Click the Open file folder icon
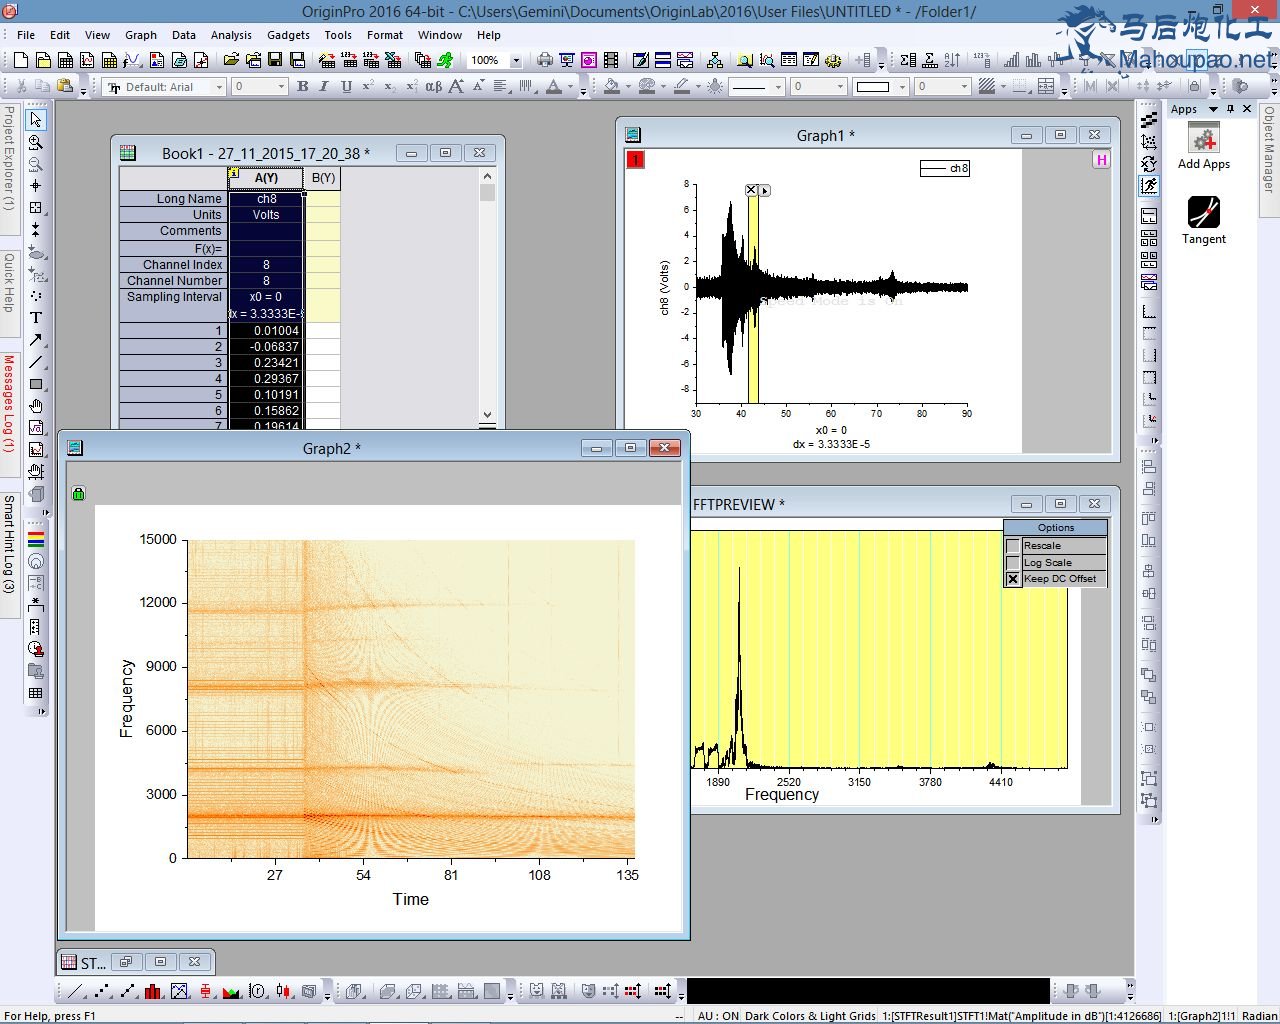Image resolution: width=1280 pixels, height=1024 pixels. click(x=231, y=61)
